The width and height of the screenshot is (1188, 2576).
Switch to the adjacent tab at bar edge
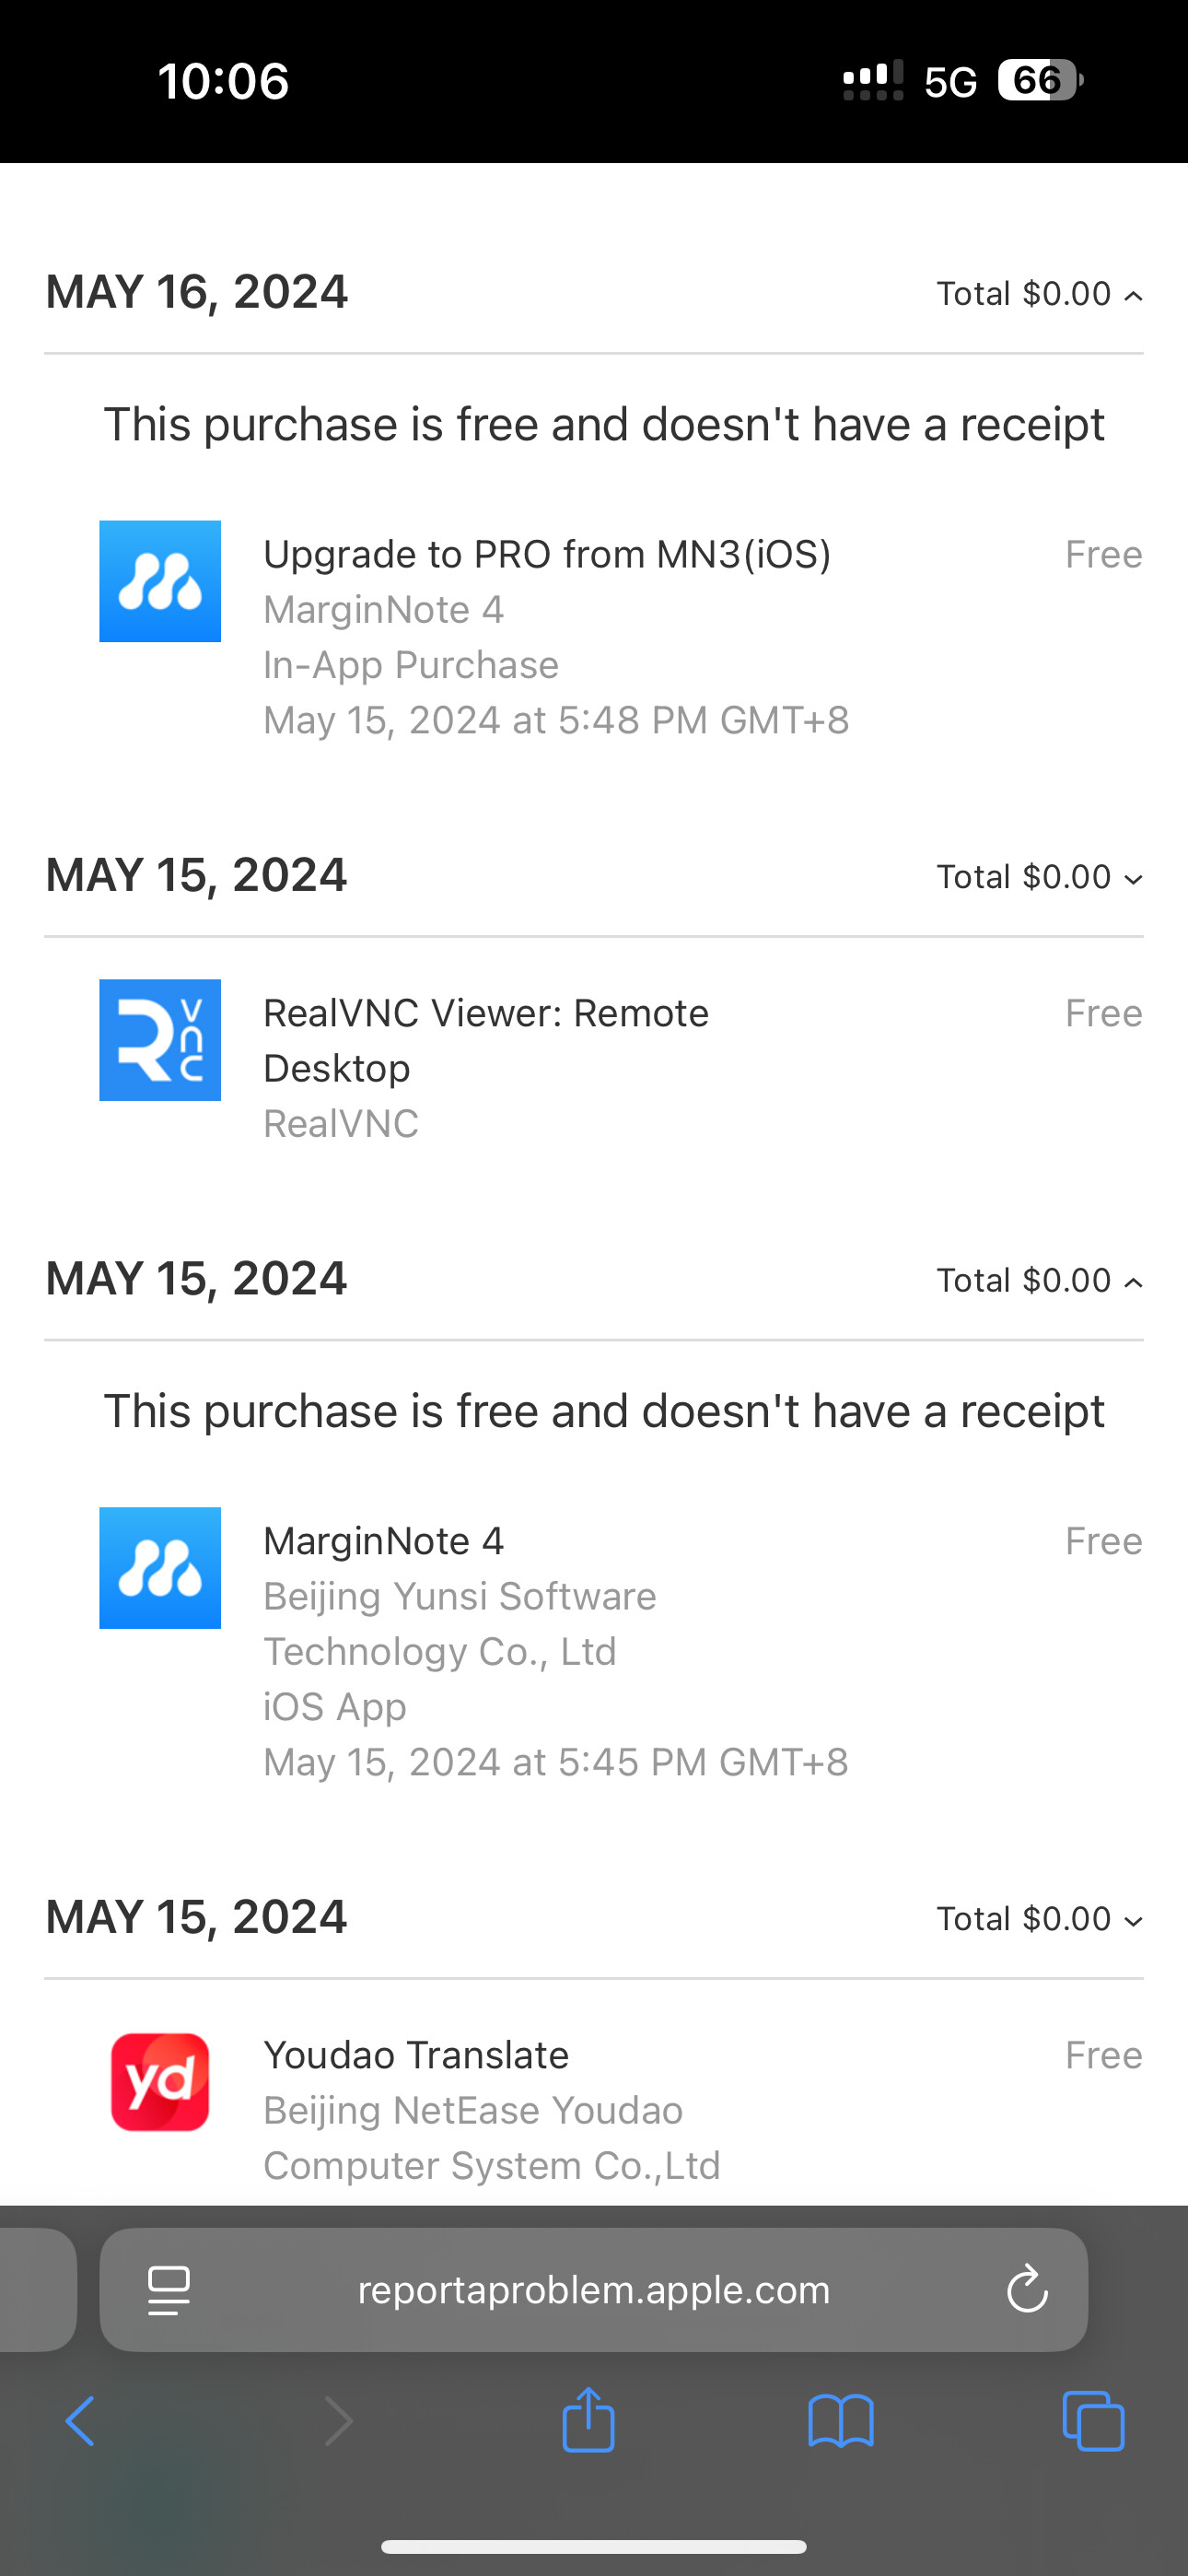click(38, 2289)
